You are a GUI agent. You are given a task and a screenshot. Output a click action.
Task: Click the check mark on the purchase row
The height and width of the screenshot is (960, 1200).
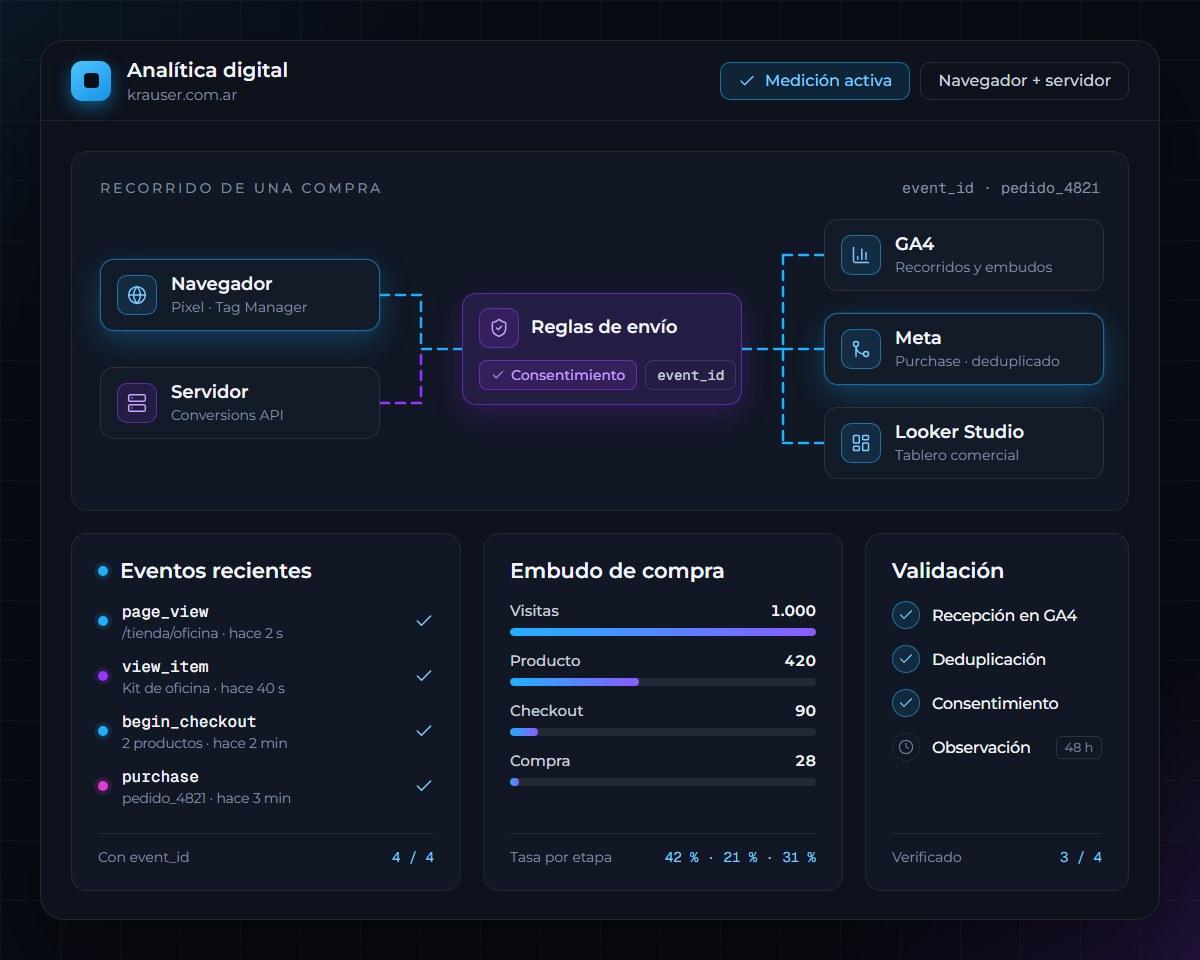[424, 786]
